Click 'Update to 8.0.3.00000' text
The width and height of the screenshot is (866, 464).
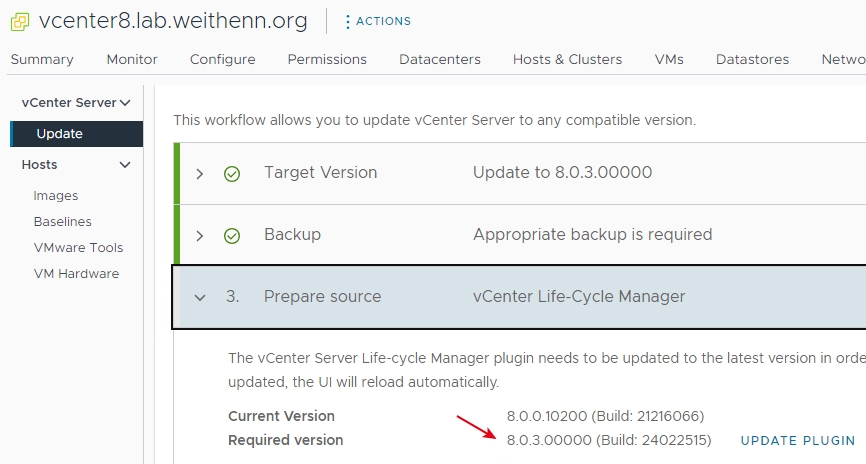click(x=562, y=172)
